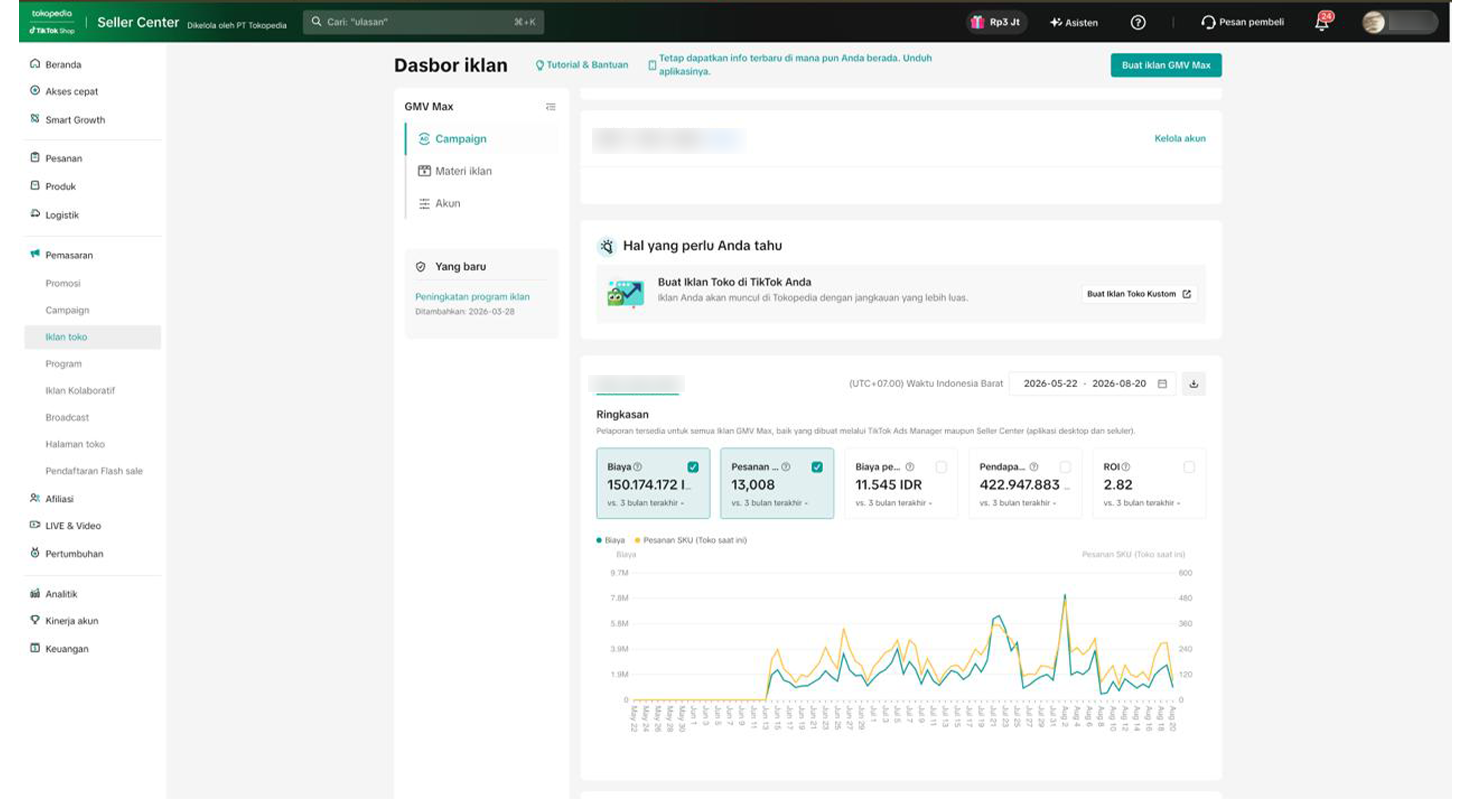Open Promosi under Pemasaran
1471x799 pixels.
63,283
